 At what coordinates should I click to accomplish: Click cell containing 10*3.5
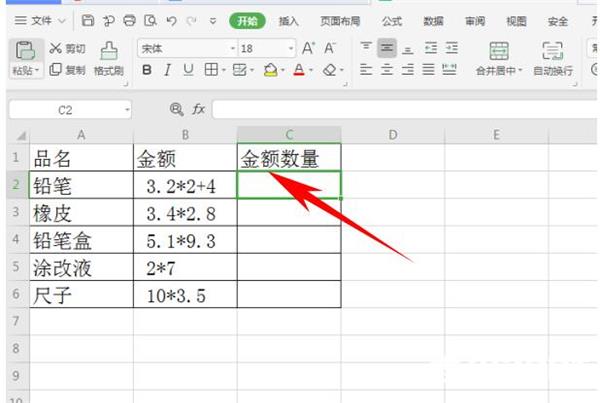point(185,294)
